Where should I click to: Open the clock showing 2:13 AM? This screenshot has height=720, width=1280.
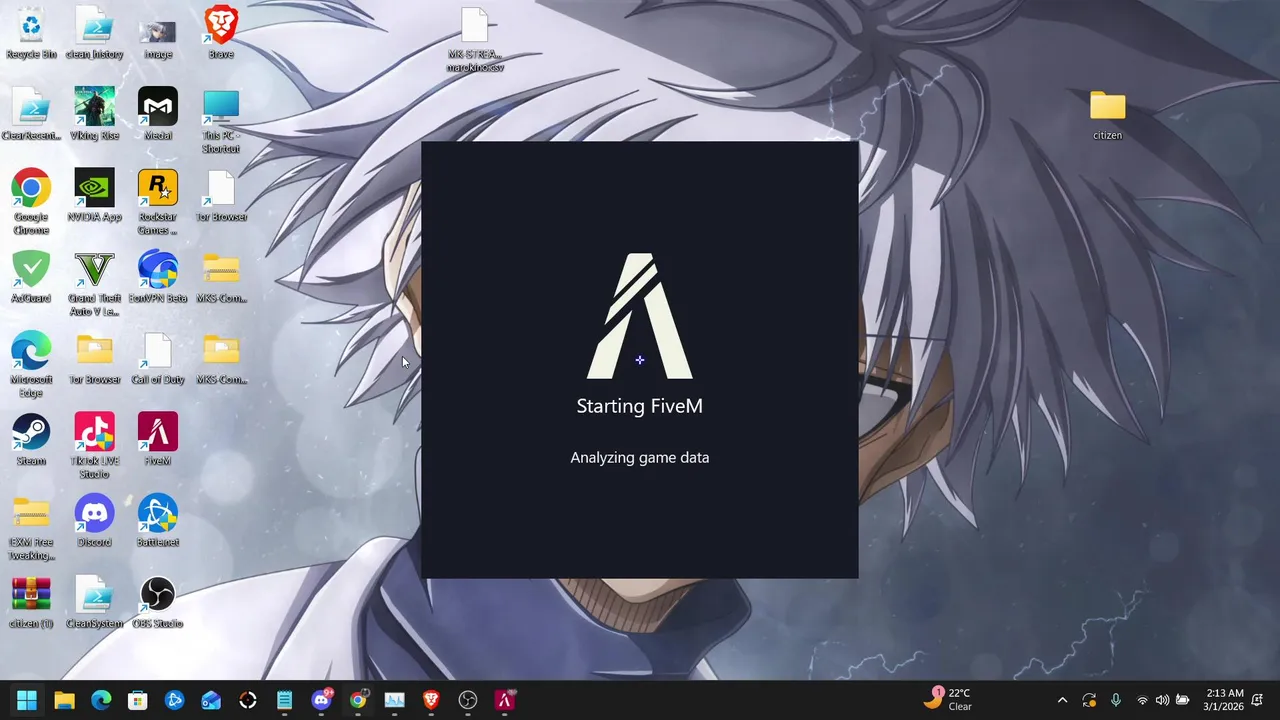(1224, 700)
